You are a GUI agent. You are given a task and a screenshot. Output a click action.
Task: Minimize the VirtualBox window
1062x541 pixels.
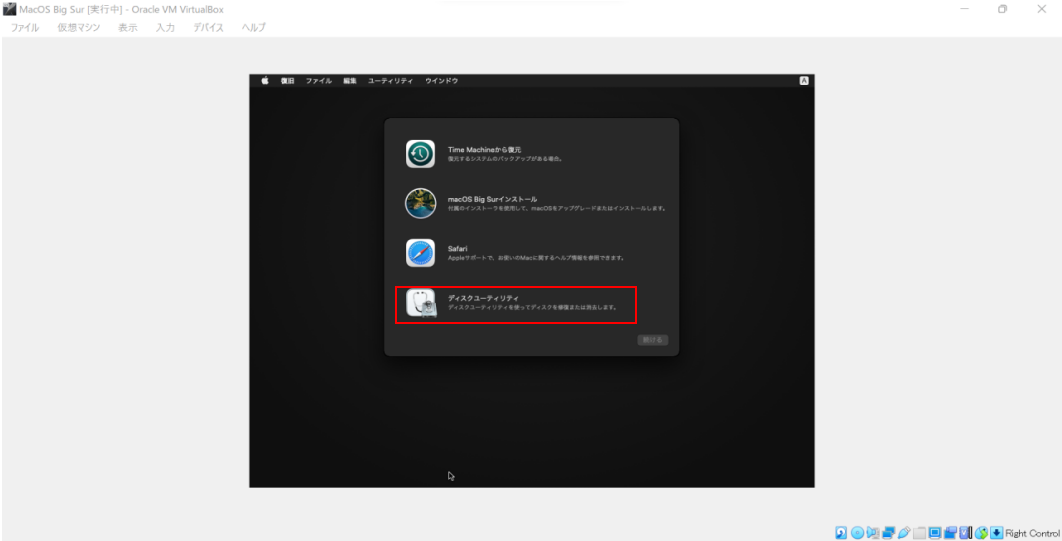click(x=964, y=9)
